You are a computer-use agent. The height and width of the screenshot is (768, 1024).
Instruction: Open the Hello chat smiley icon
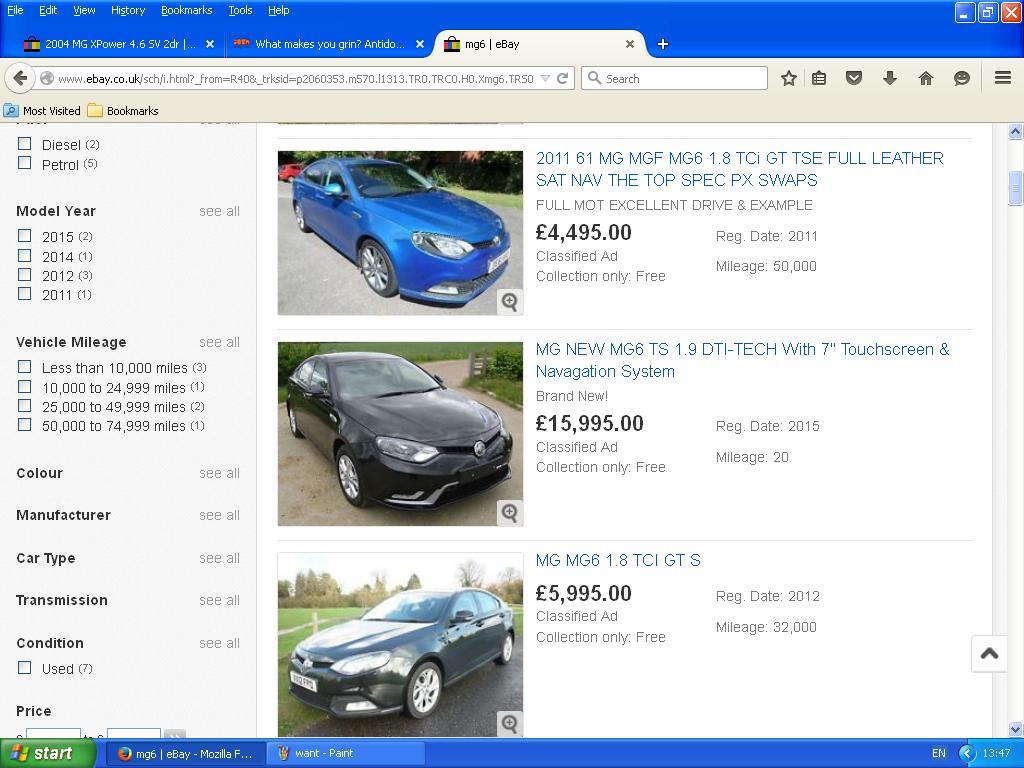pos(961,78)
